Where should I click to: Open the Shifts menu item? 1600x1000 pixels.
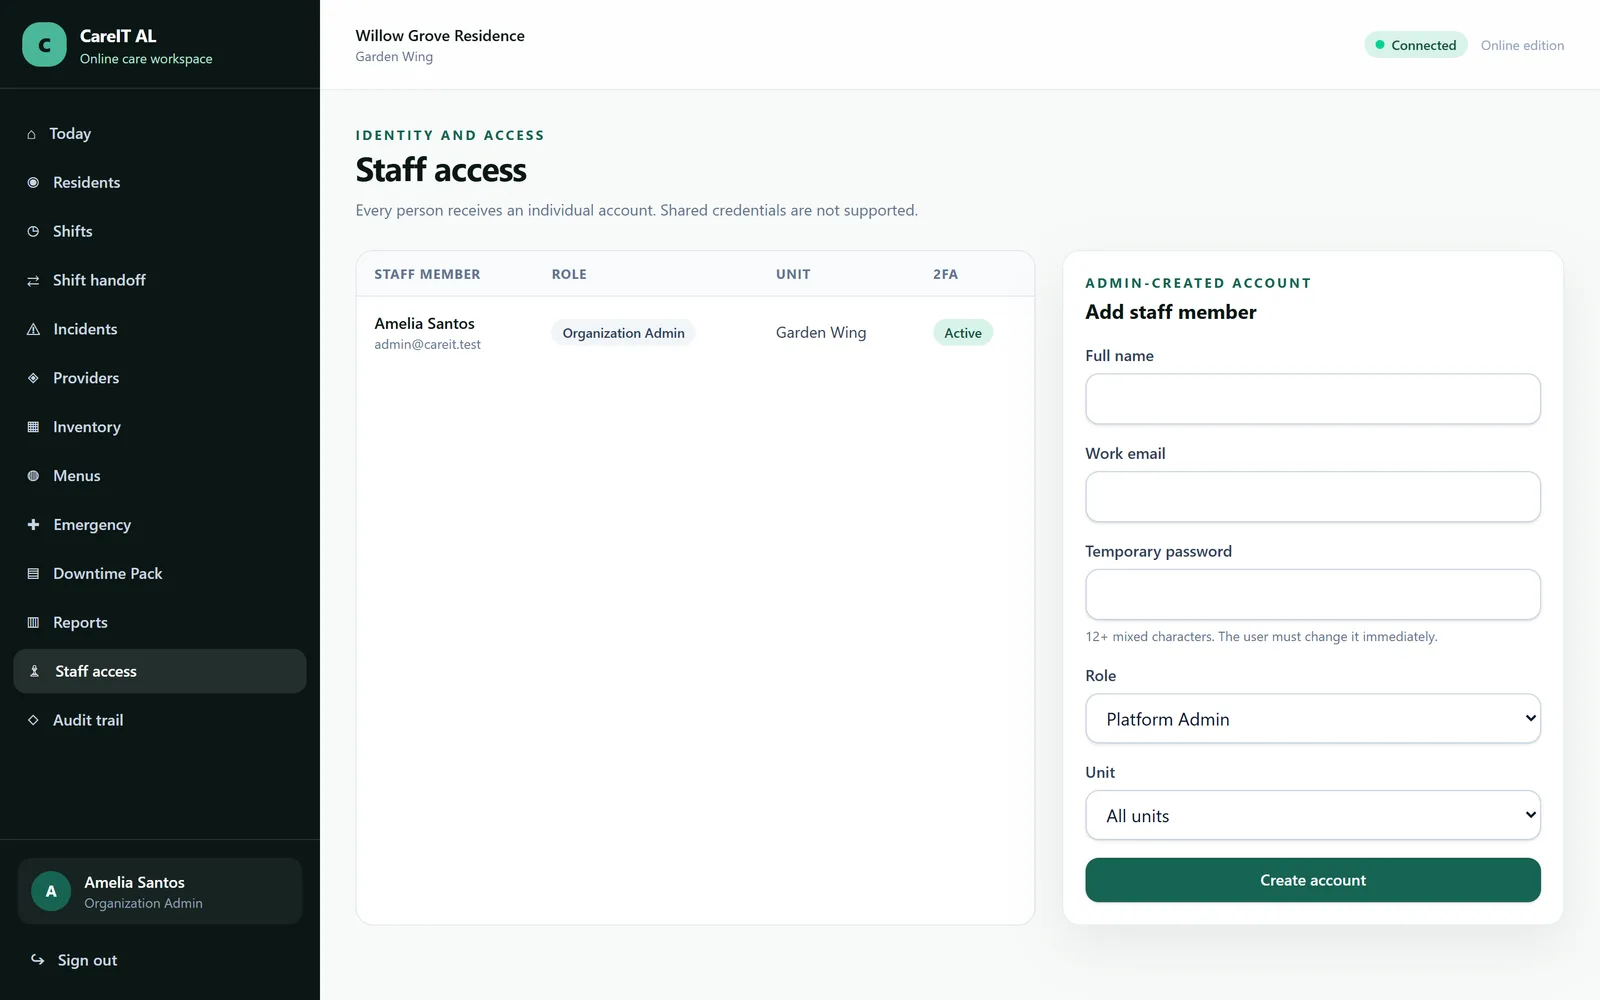pos(160,231)
